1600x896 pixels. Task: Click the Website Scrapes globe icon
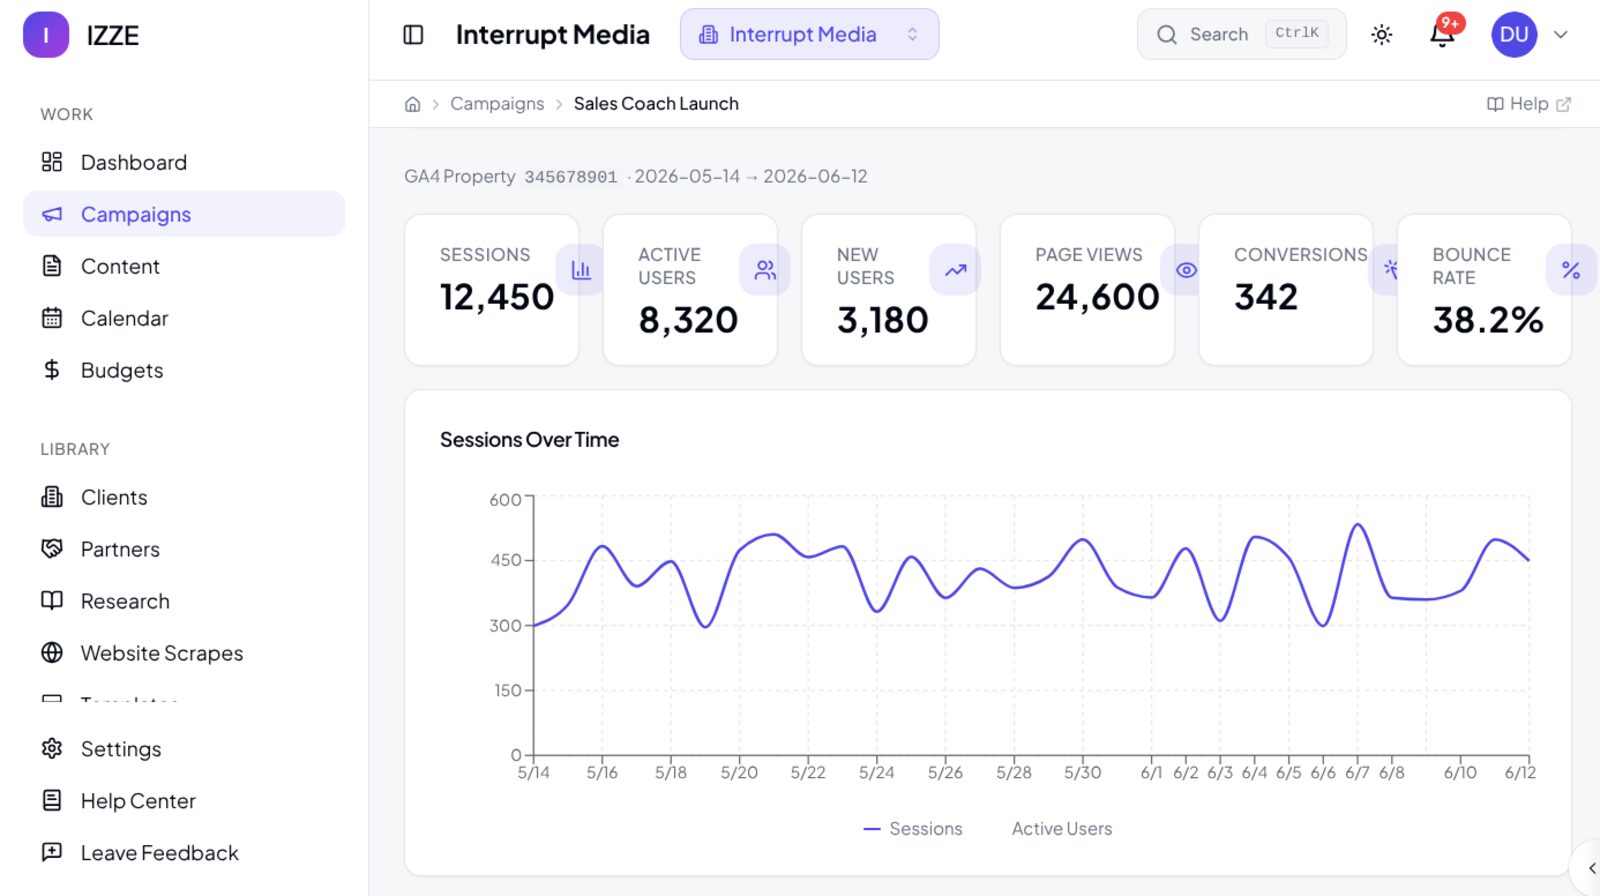pos(52,653)
